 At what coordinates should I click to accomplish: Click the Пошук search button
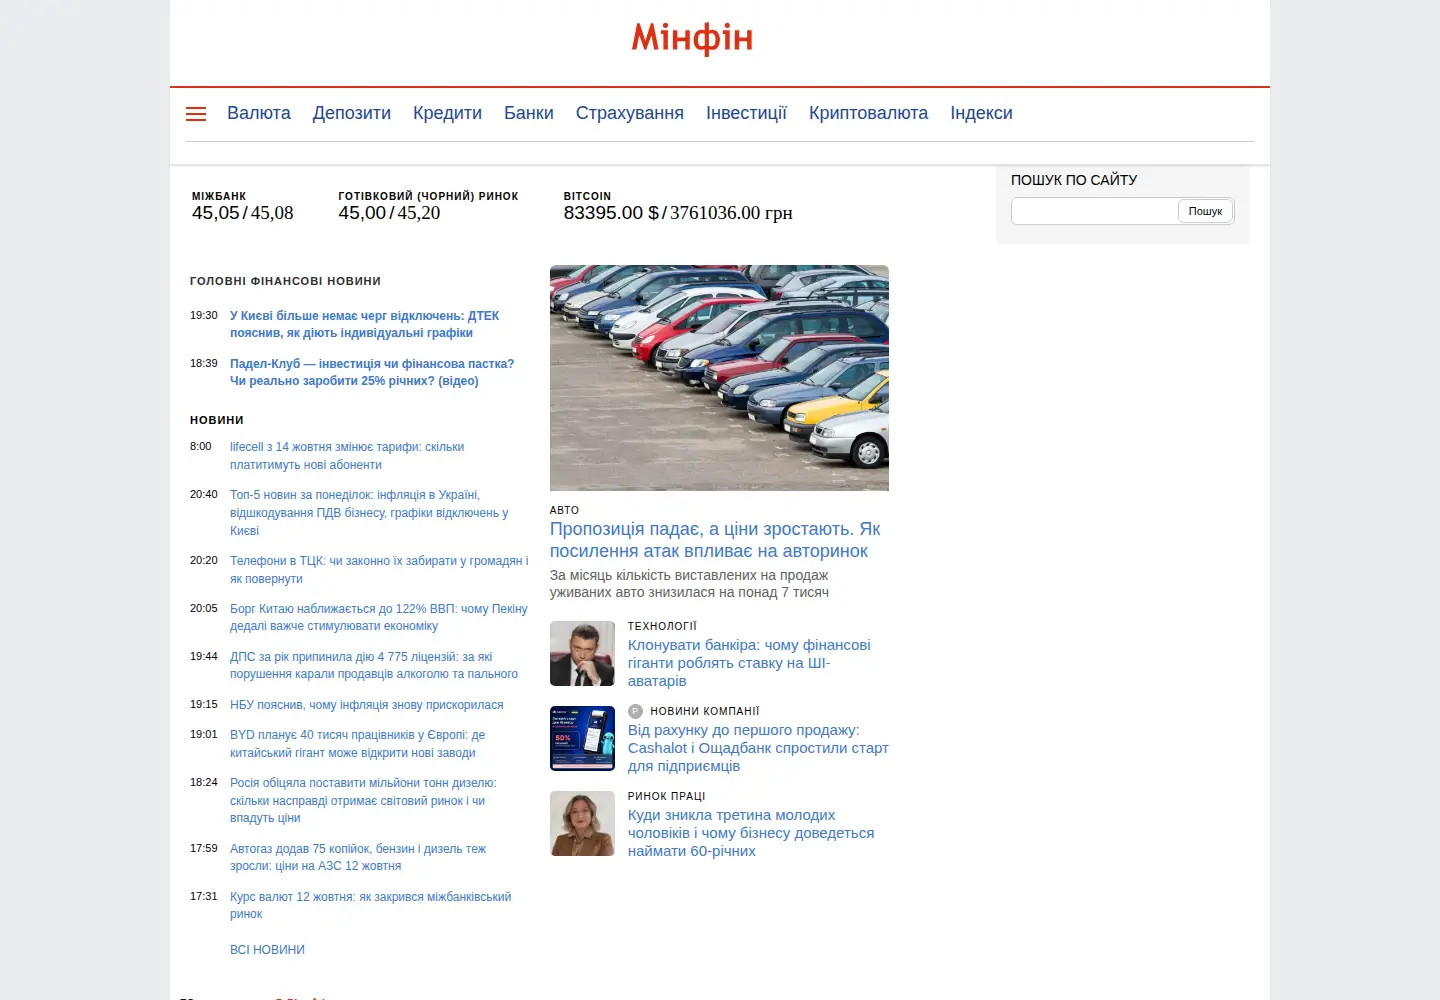[x=1205, y=211]
